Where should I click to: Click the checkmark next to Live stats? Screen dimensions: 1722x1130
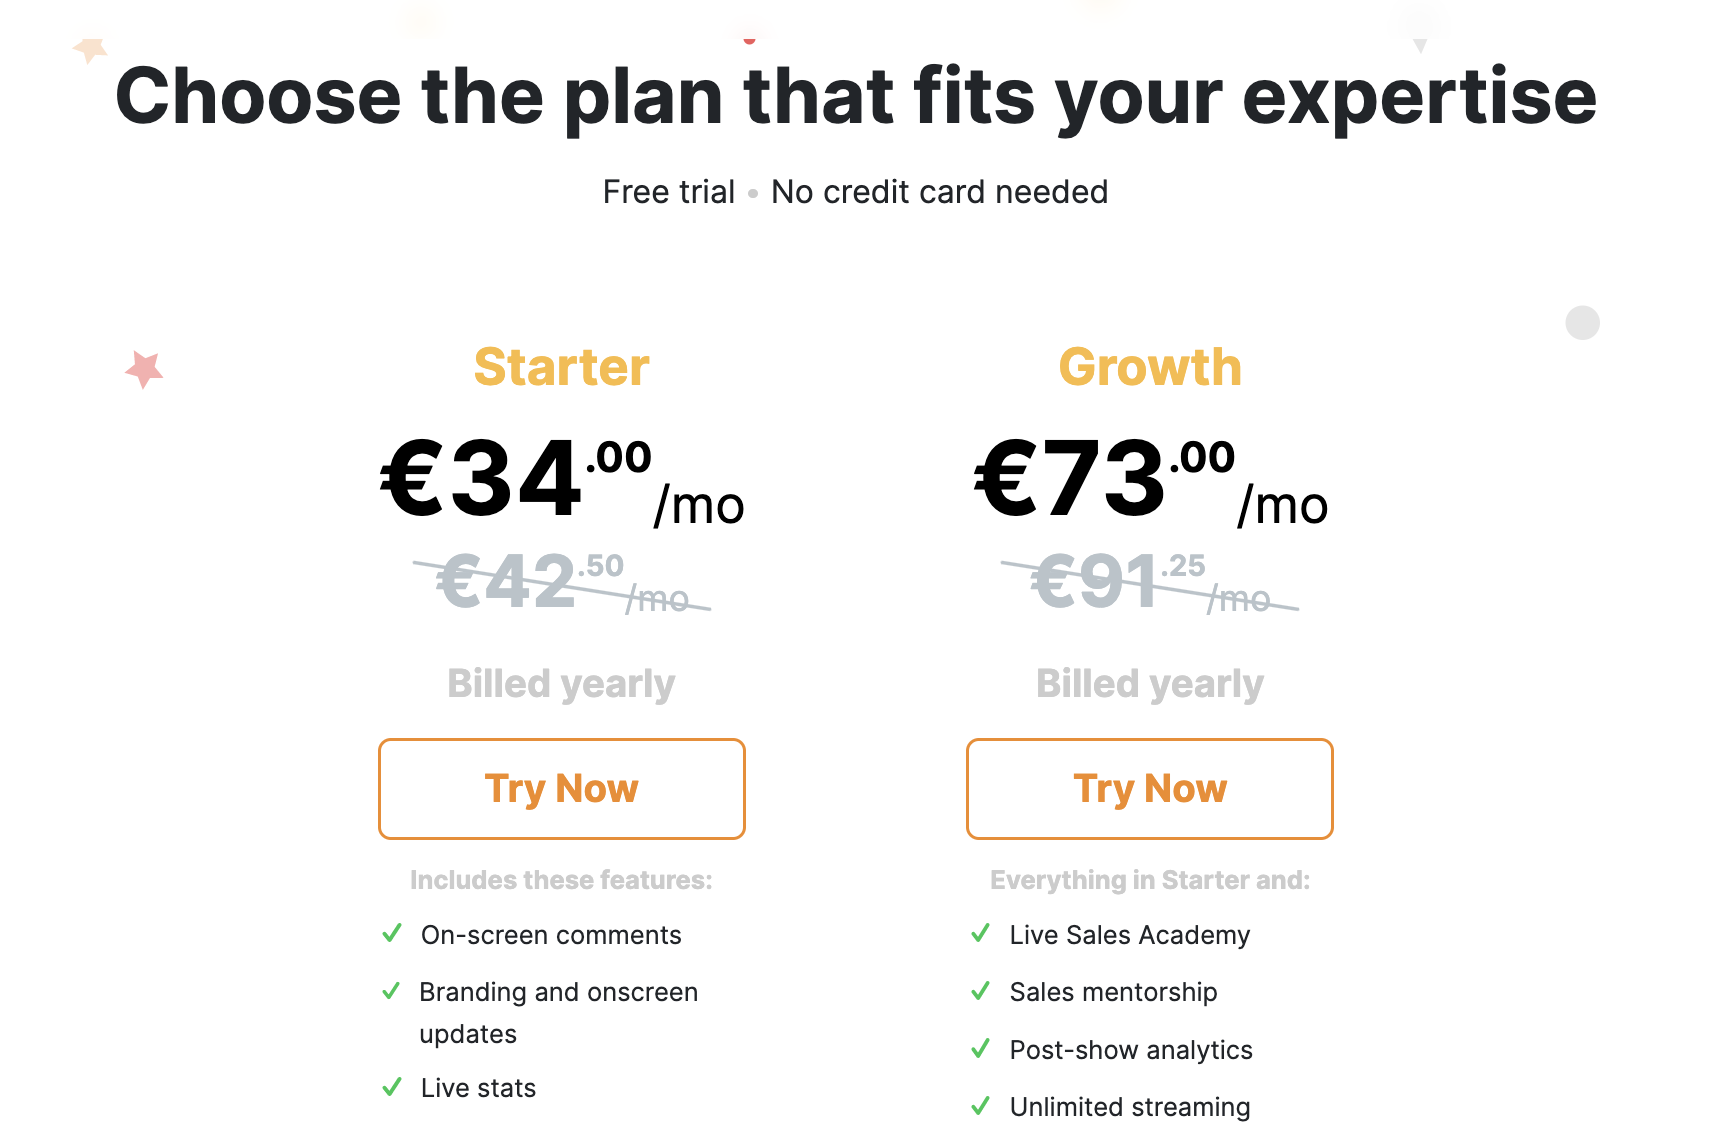point(392,1087)
